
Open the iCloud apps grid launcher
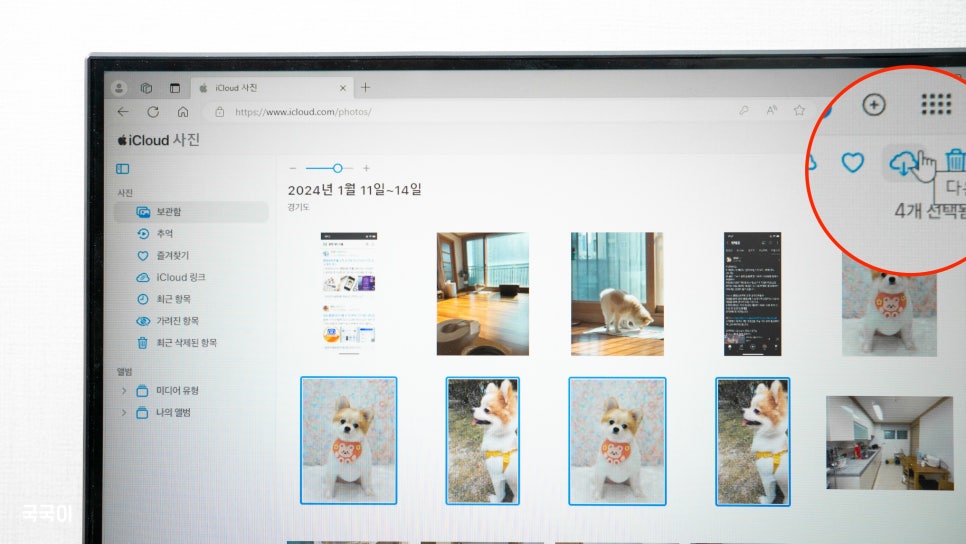936,104
